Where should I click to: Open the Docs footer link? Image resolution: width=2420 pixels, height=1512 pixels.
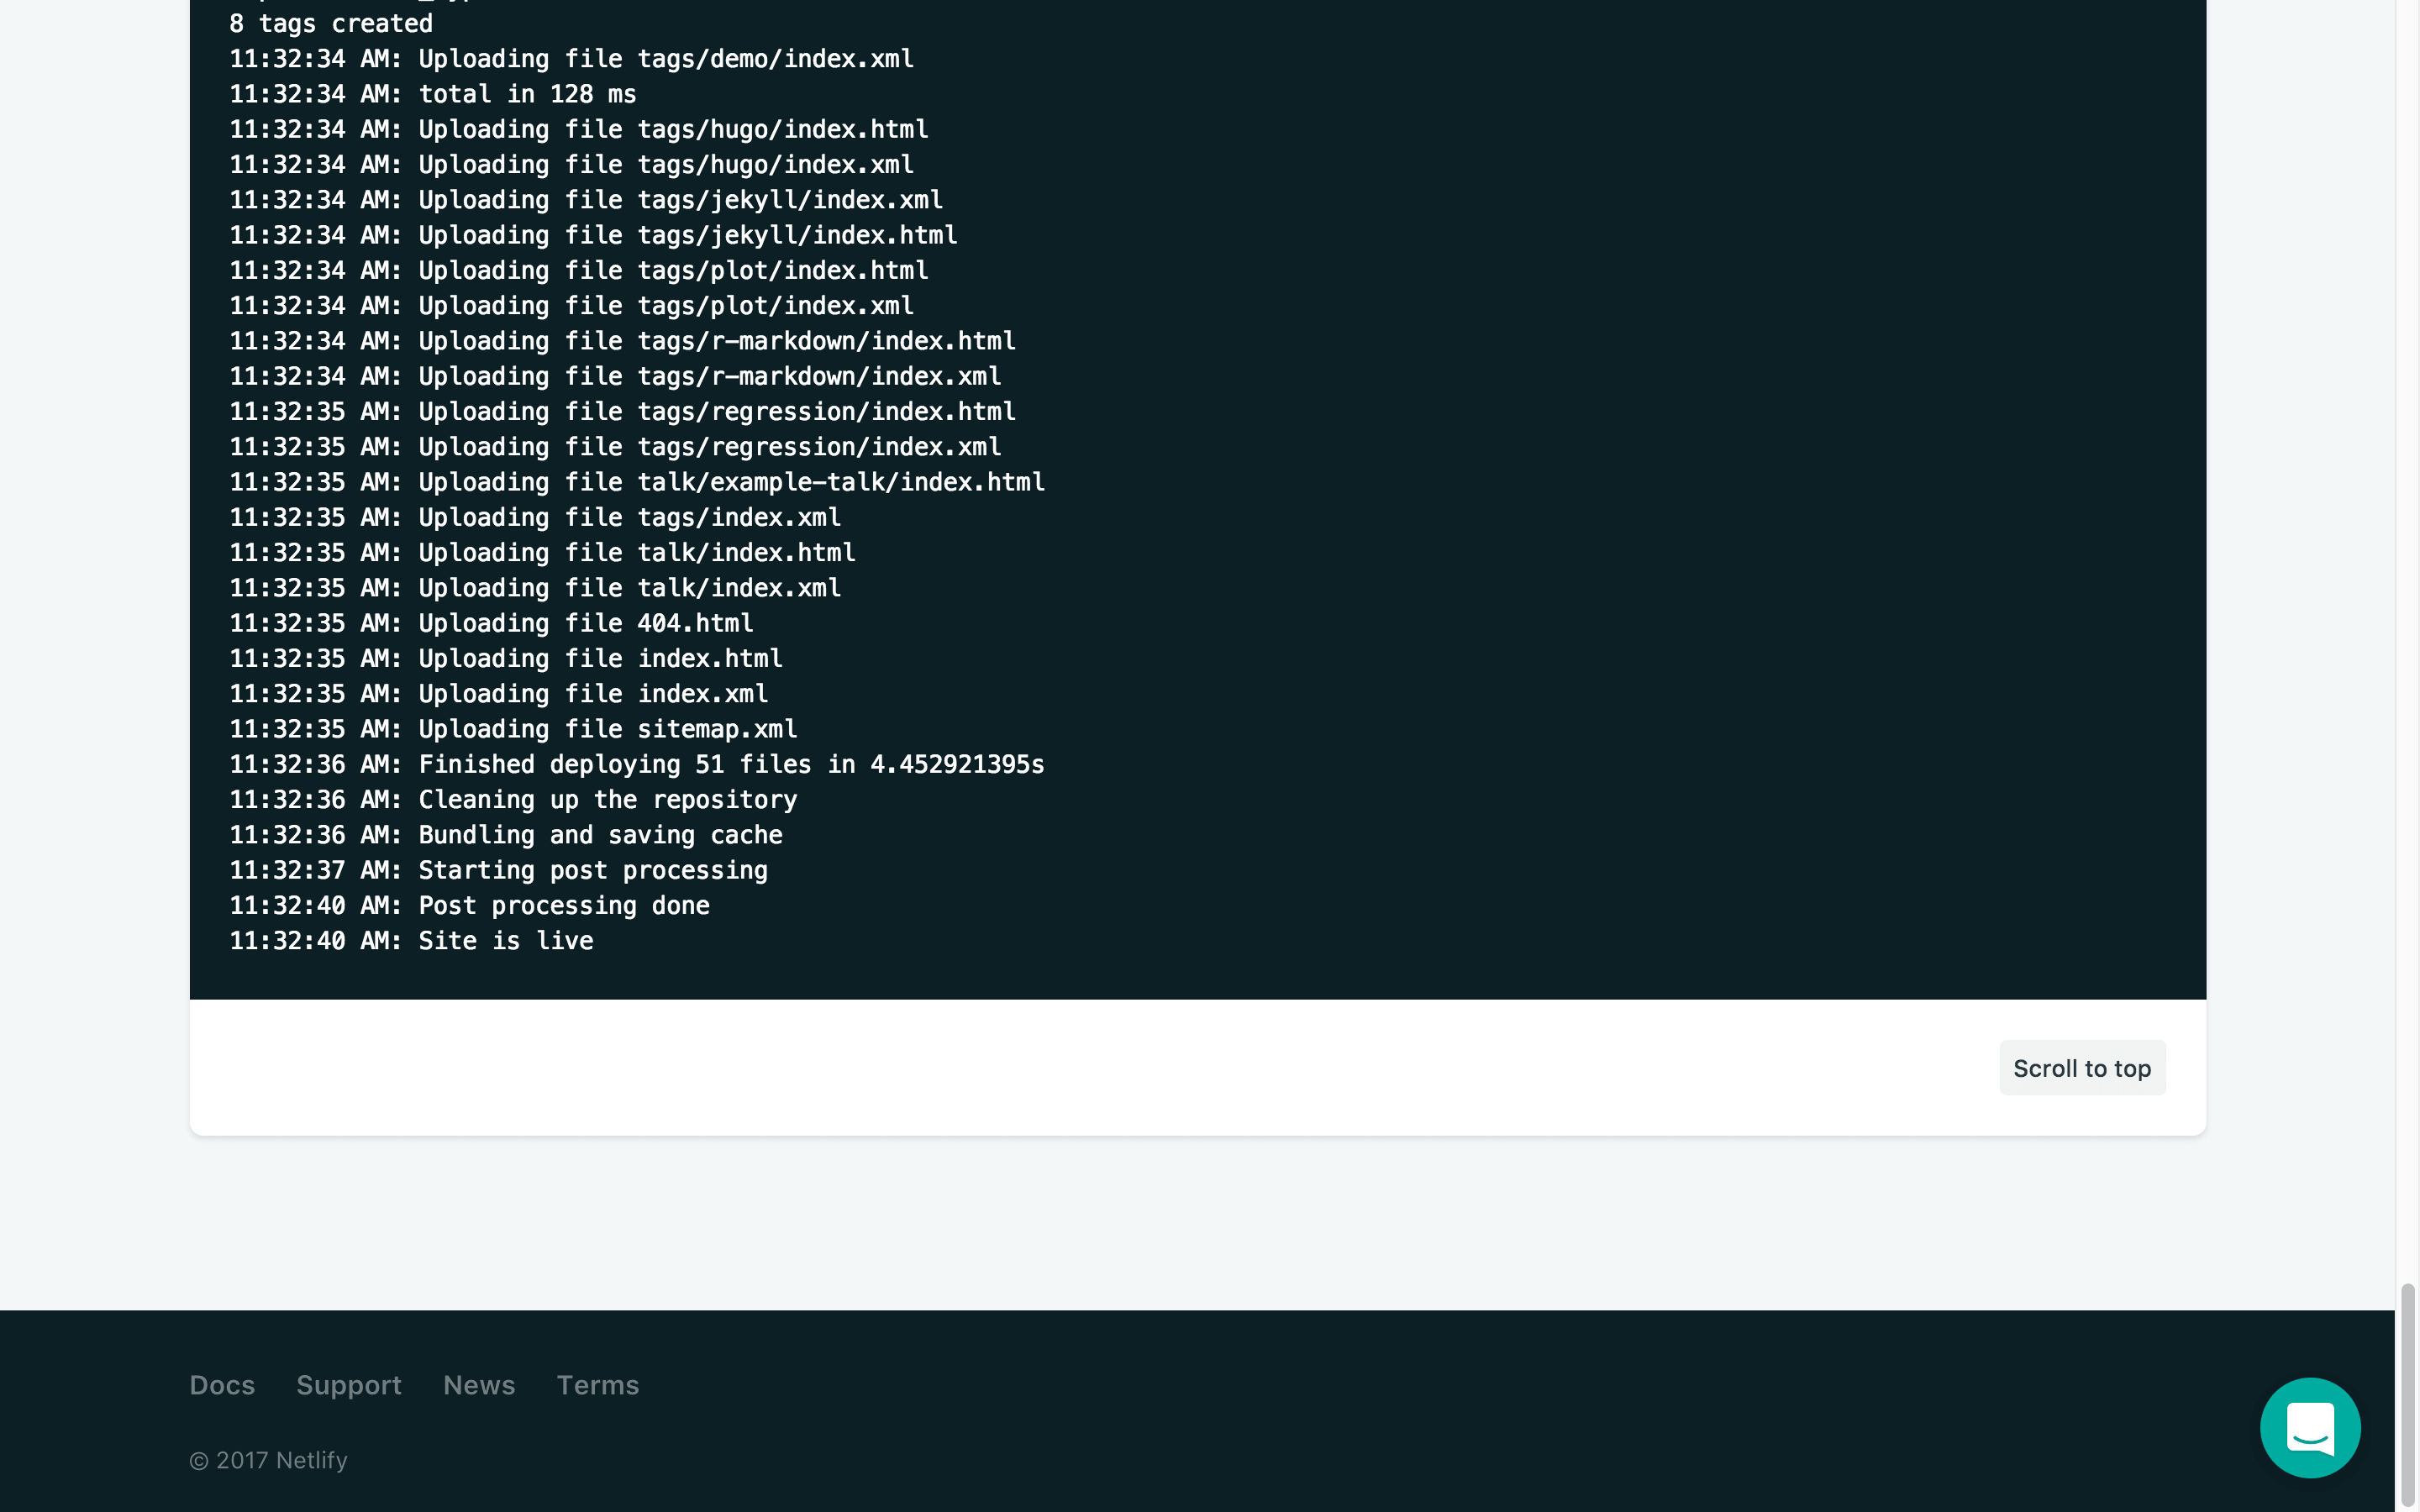[x=222, y=1385]
